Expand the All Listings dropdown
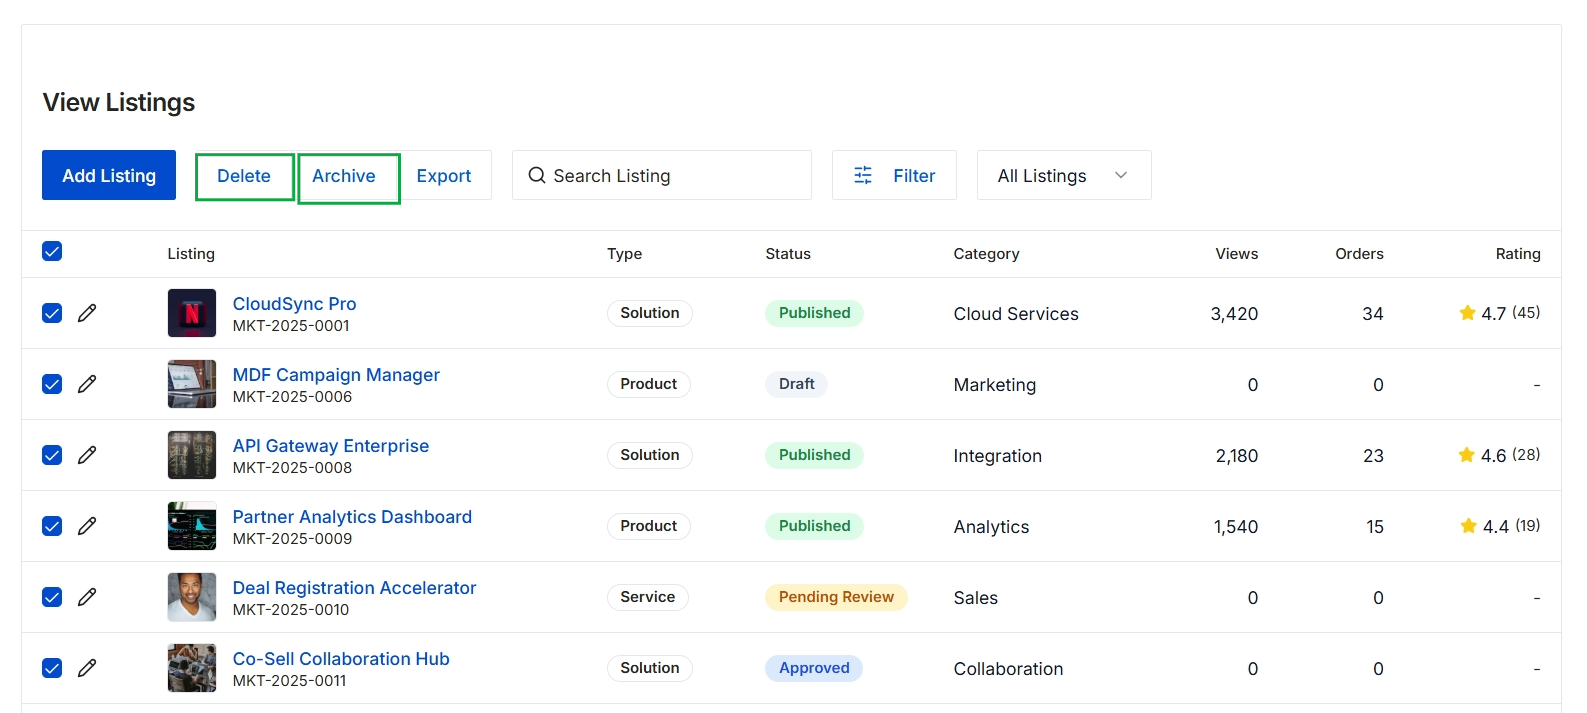The height and width of the screenshot is (713, 1587). click(1064, 175)
